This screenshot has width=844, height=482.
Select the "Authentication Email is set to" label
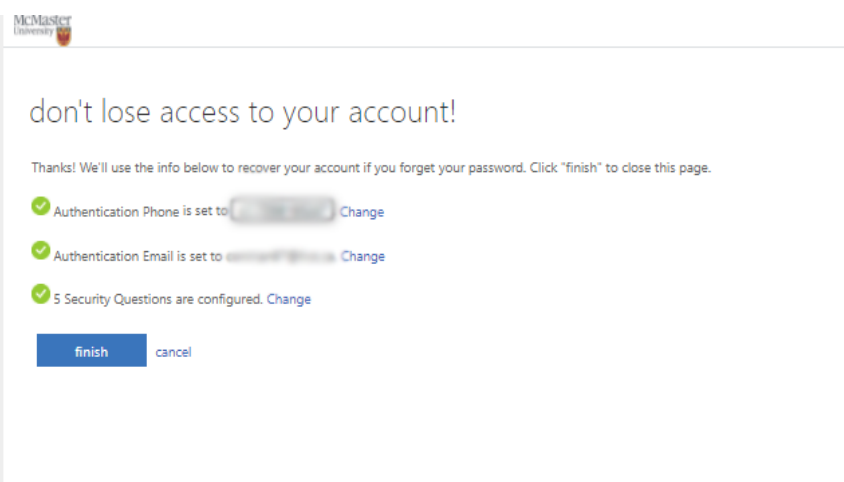pyautogui.click(x=137, y=256)
